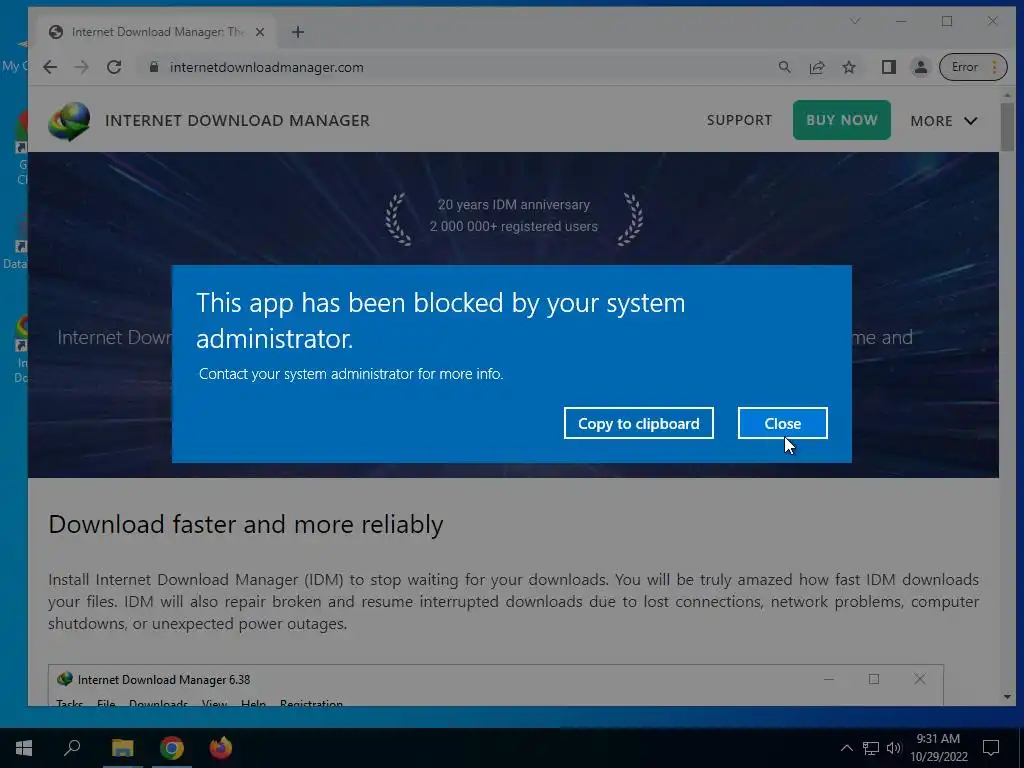This screenshot has height=768, width=1024.
Task: Click the INTERNET DOWNLOAD MANAGER site title
Action: tap(237, 121)
